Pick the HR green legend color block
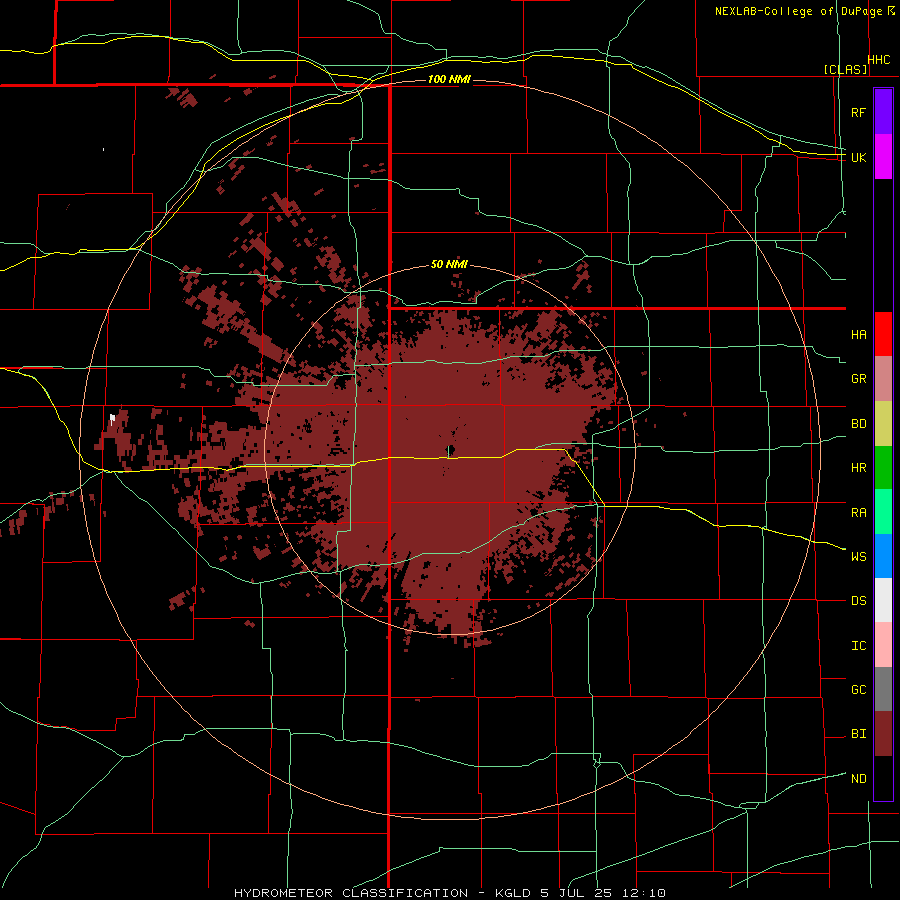Viewport: 900px width, 900px height. (x=883, y=468)
